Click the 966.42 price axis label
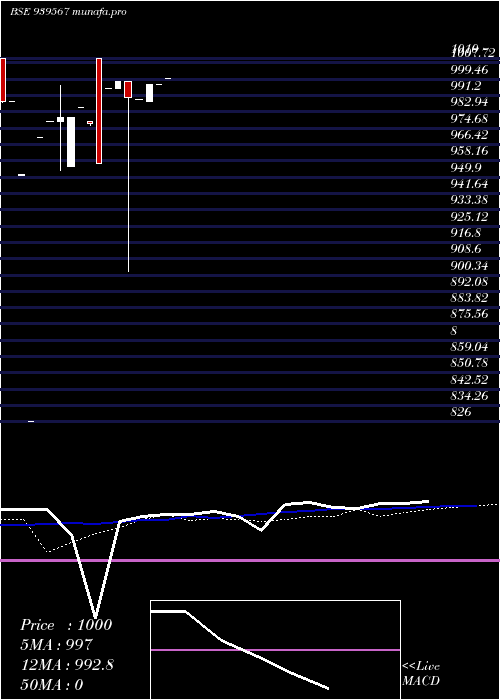The width and height of the screenshot is (500, 700). [x=469, y=134]
